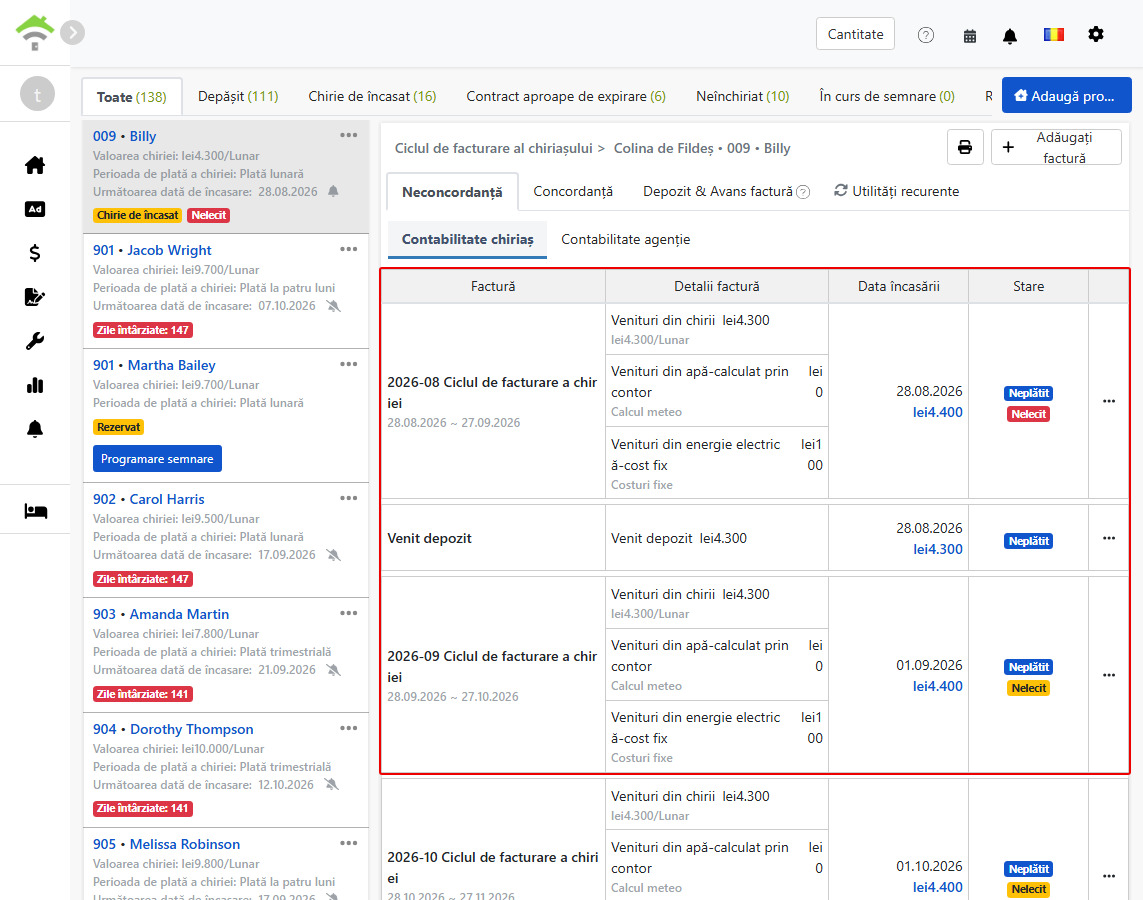
Task: Select the Neînchiriat (10) tab
Action: 742,96
